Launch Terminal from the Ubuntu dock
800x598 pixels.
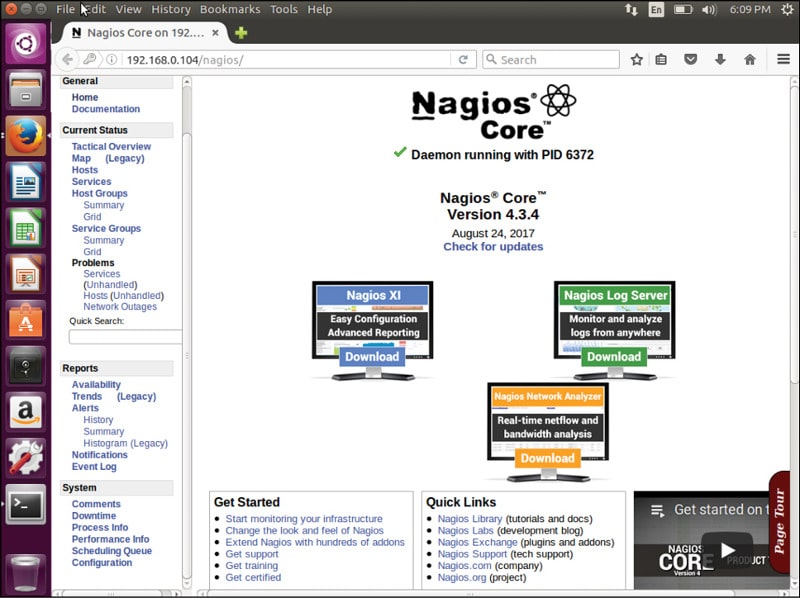point(26,506)
